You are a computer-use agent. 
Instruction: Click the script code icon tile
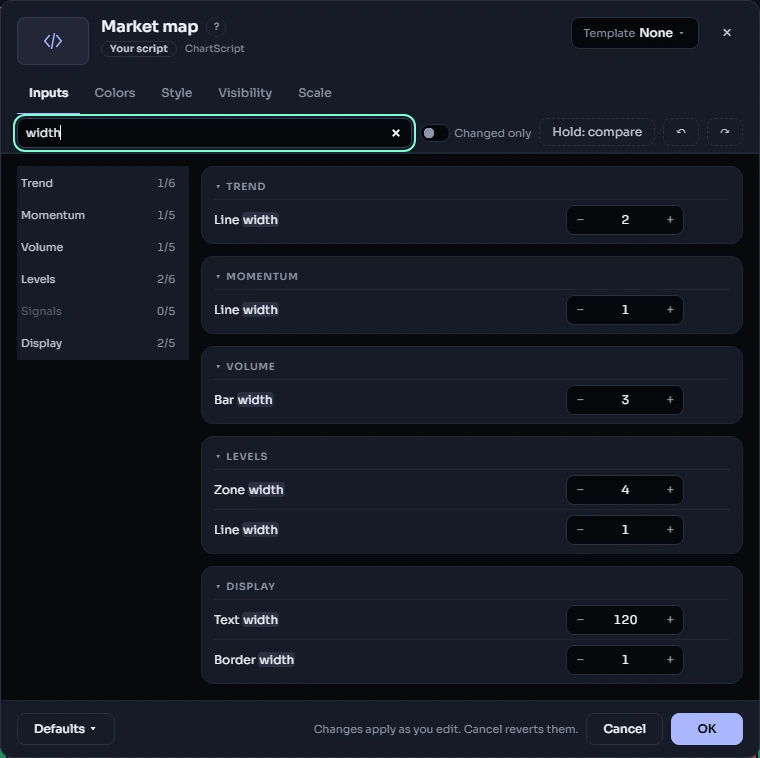pos(53,41)
